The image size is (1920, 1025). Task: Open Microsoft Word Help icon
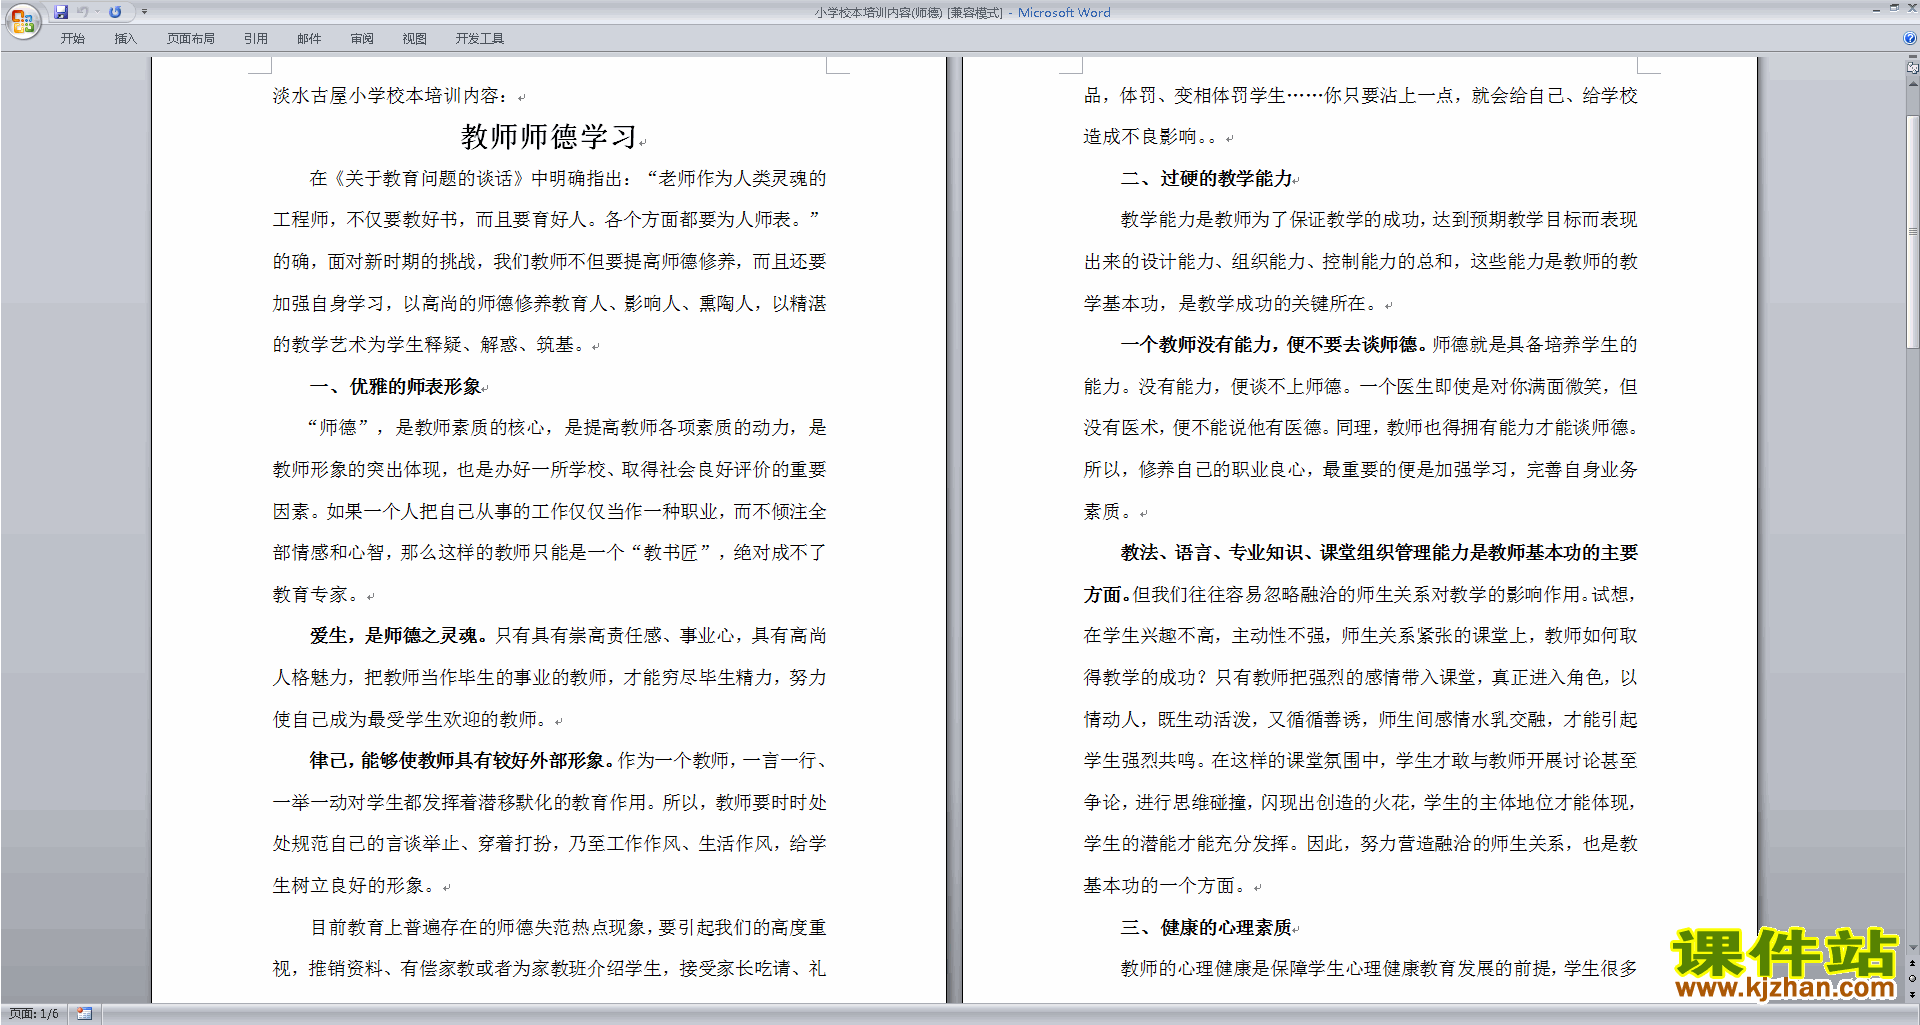coord(1909,38)
